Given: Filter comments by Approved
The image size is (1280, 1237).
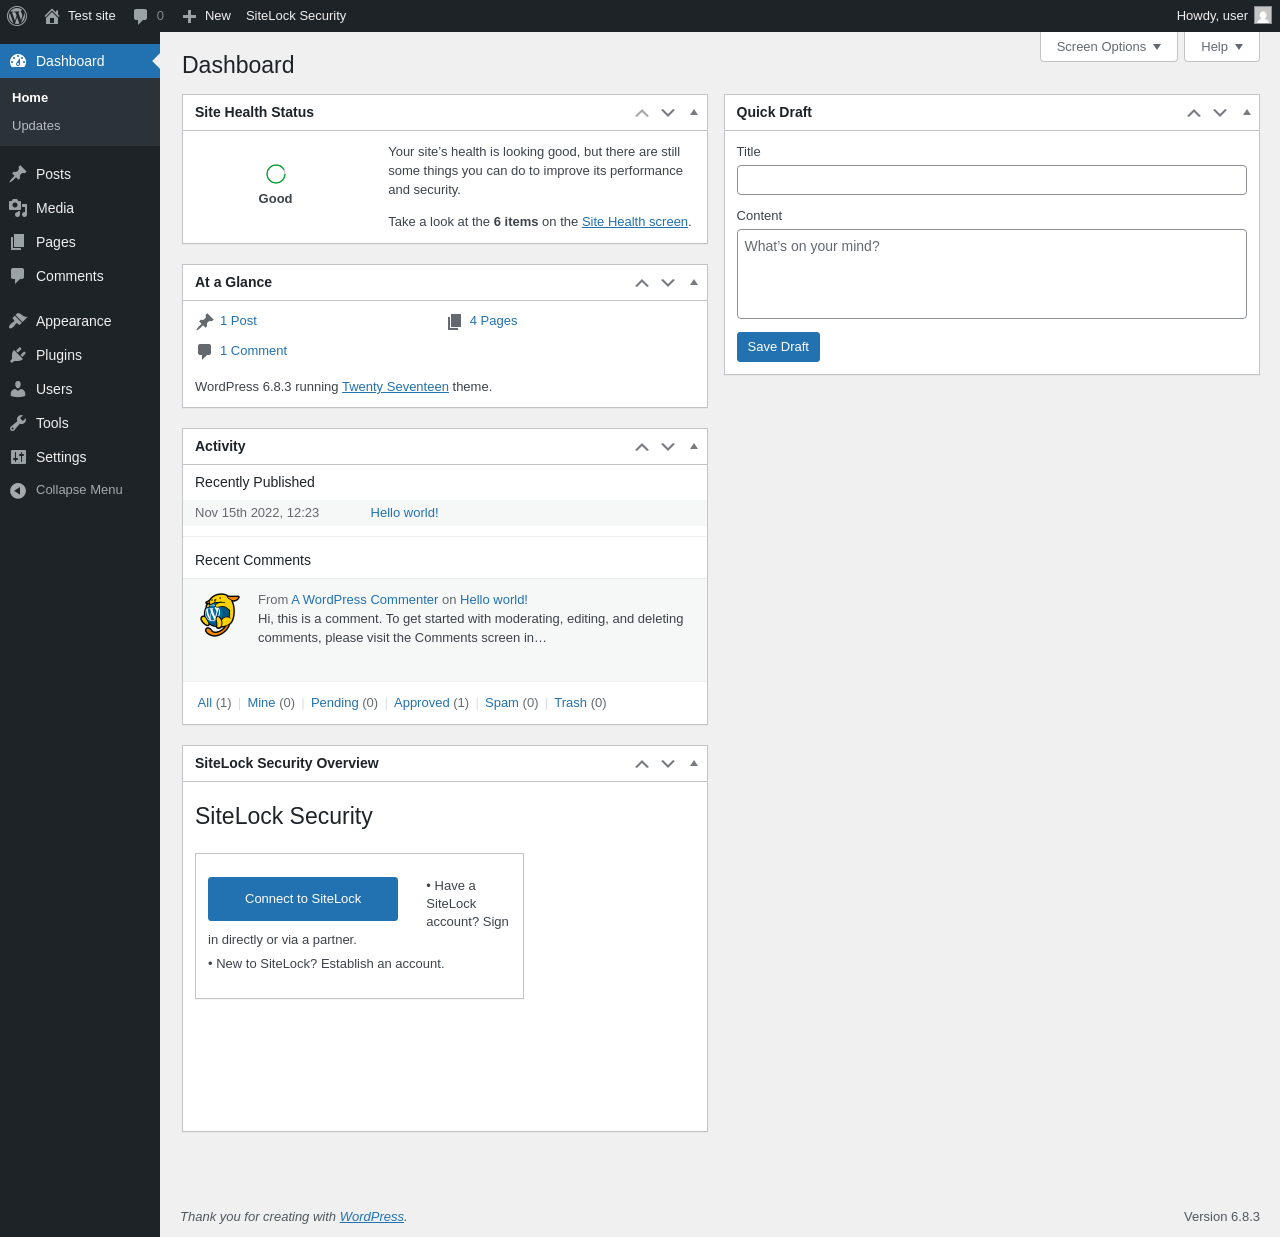Looking at the screenshot, I should 422,703.
